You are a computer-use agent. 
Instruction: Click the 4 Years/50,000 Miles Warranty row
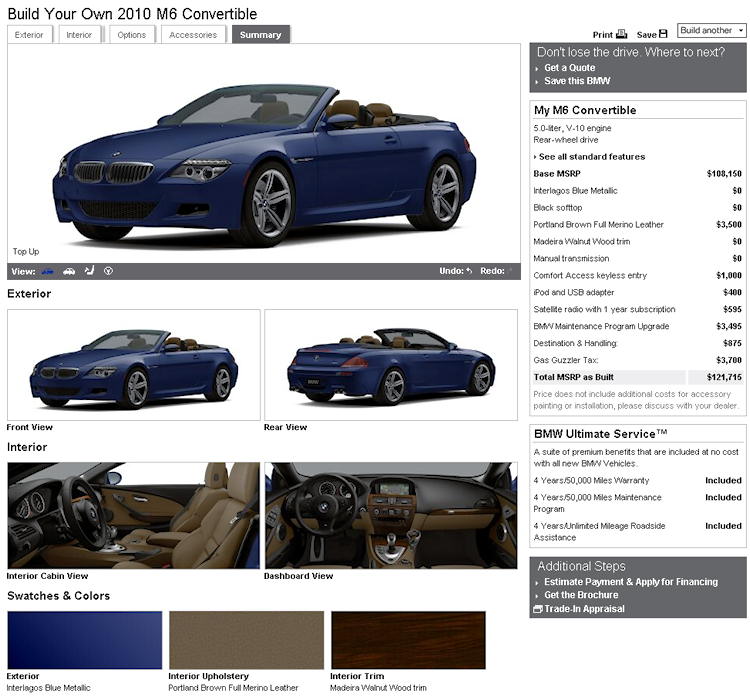coord(638,481)
